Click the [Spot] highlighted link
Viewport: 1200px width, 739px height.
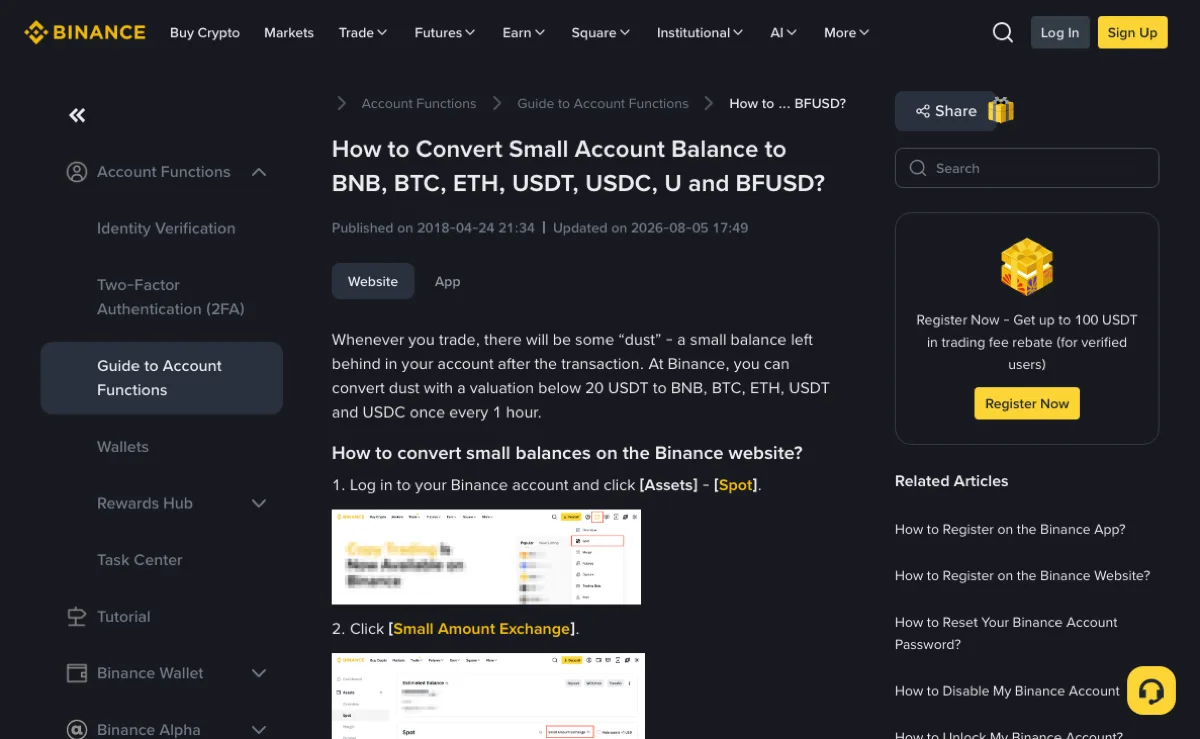(736, 485)
